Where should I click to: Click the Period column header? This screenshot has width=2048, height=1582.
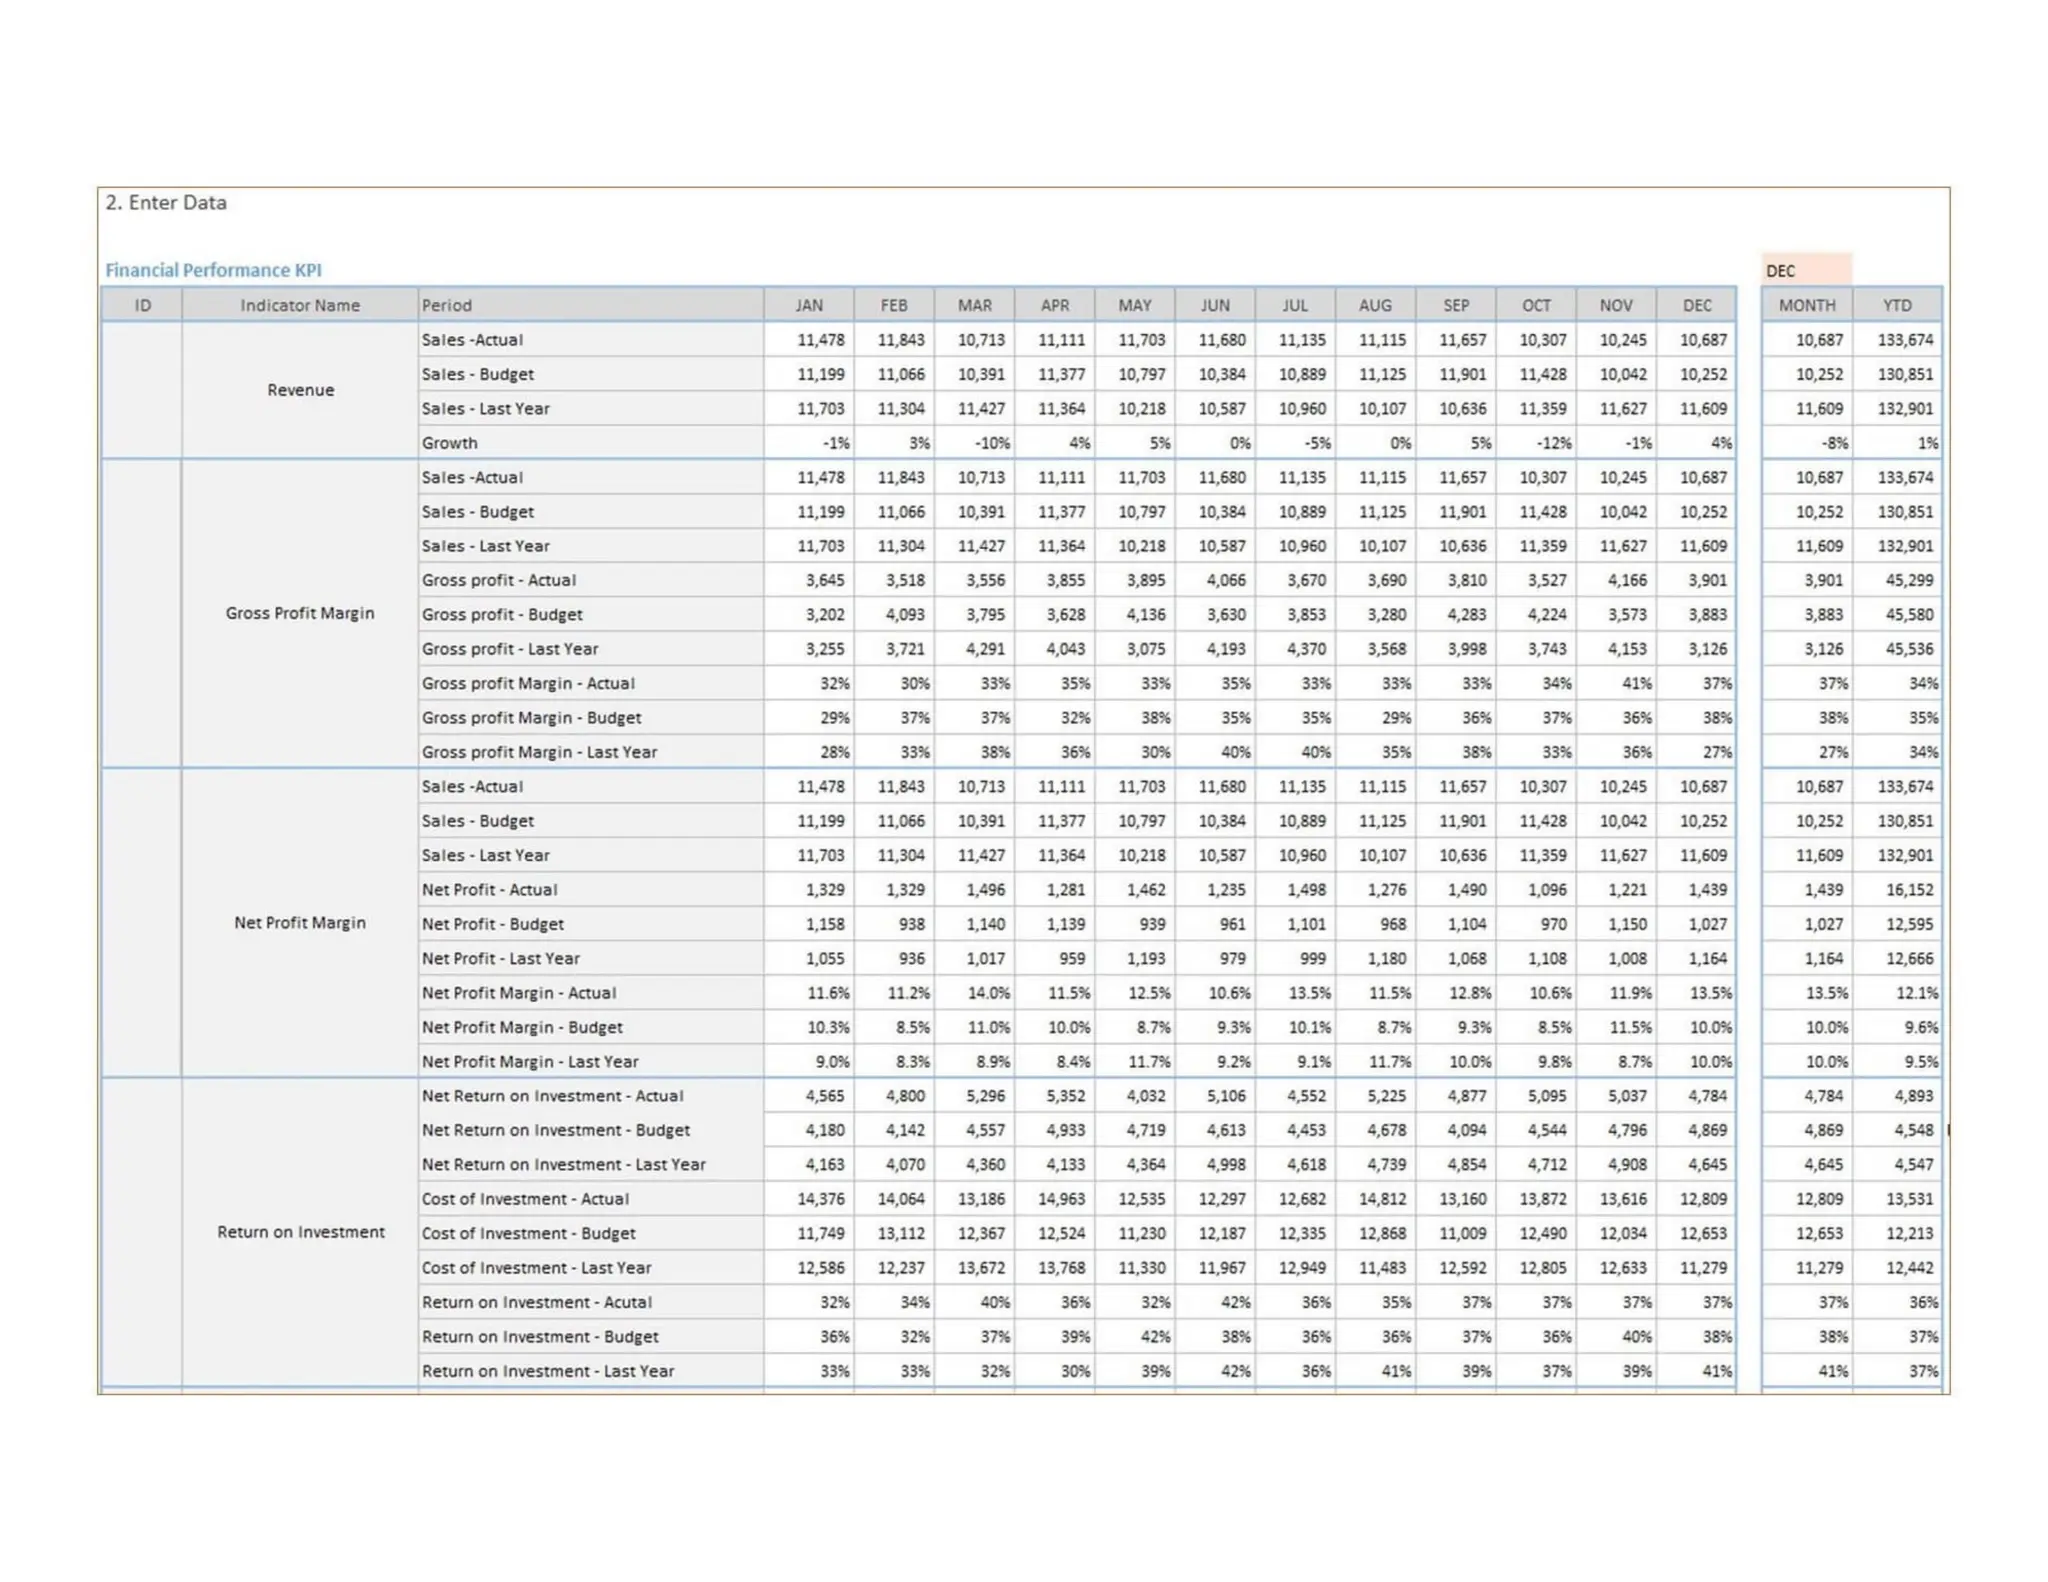(x=591, y=305)
